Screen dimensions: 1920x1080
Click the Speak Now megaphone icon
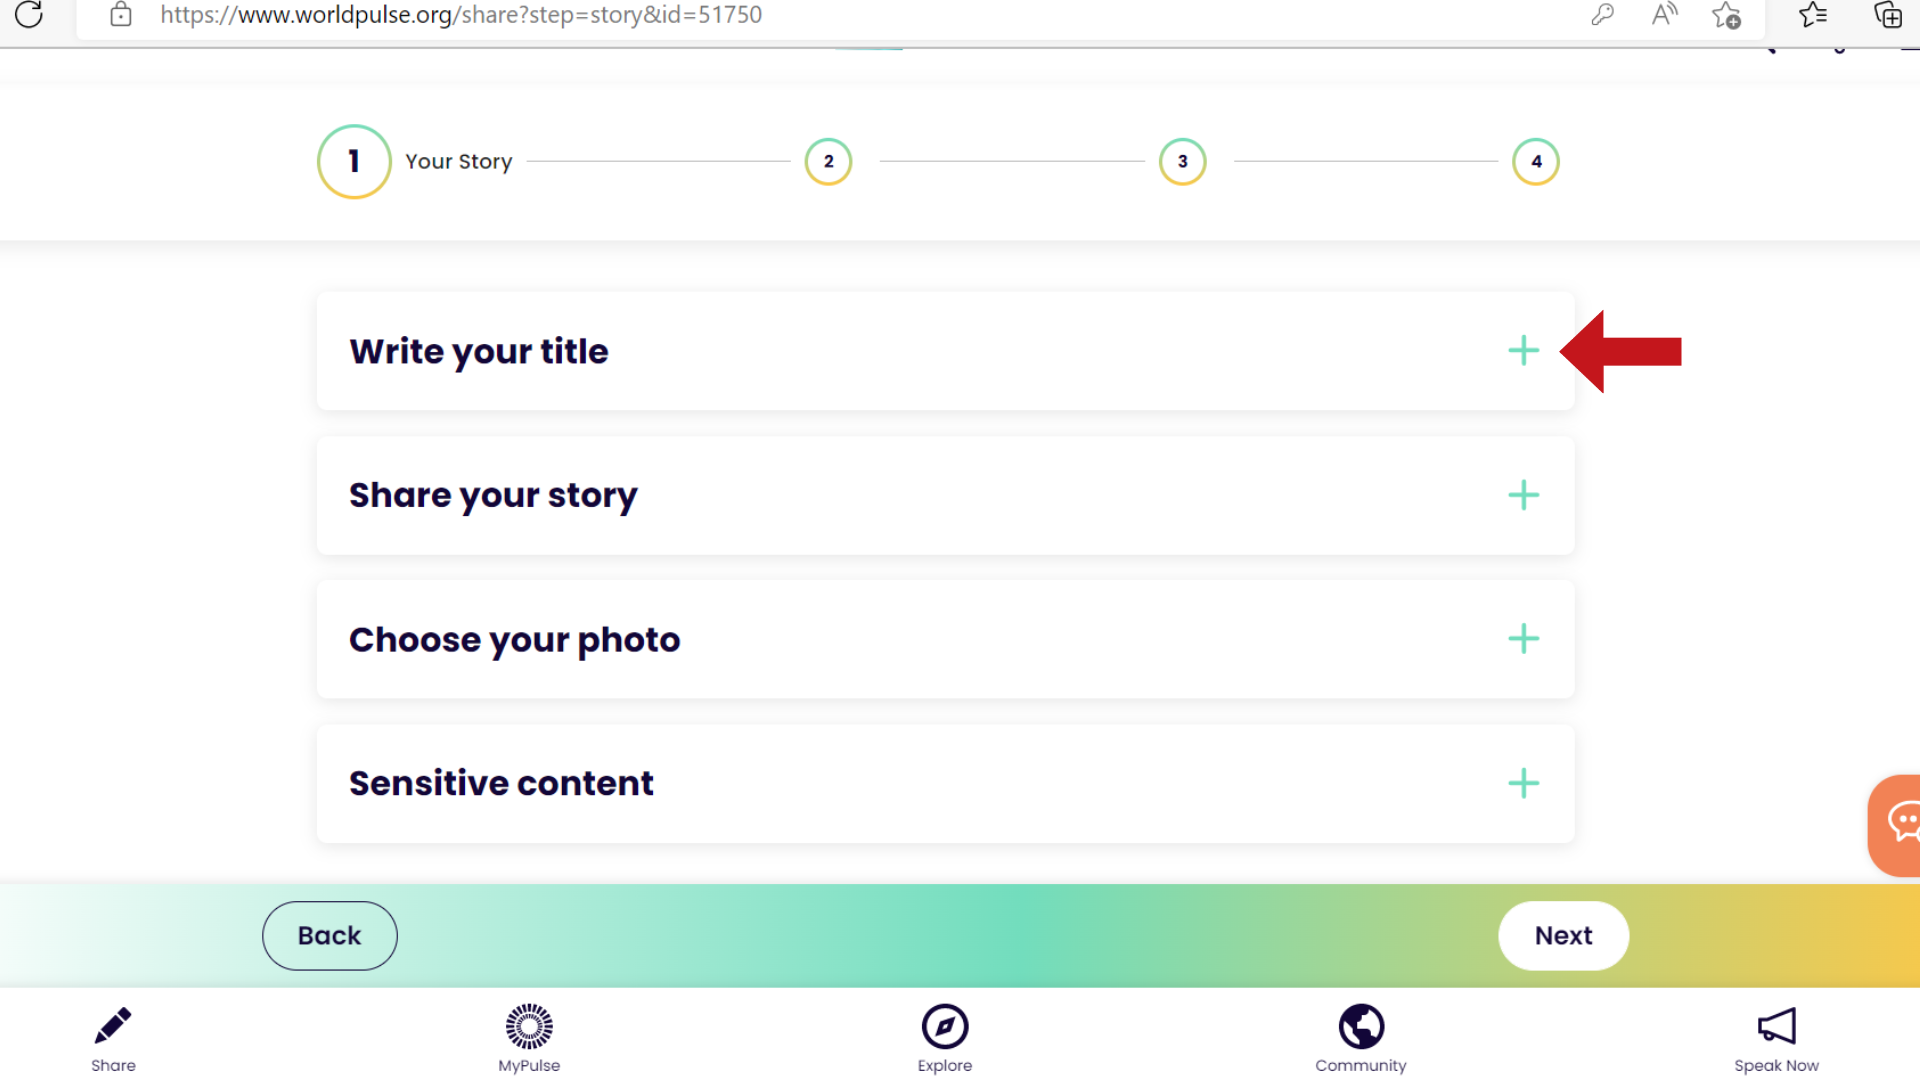(1777, 1026)
